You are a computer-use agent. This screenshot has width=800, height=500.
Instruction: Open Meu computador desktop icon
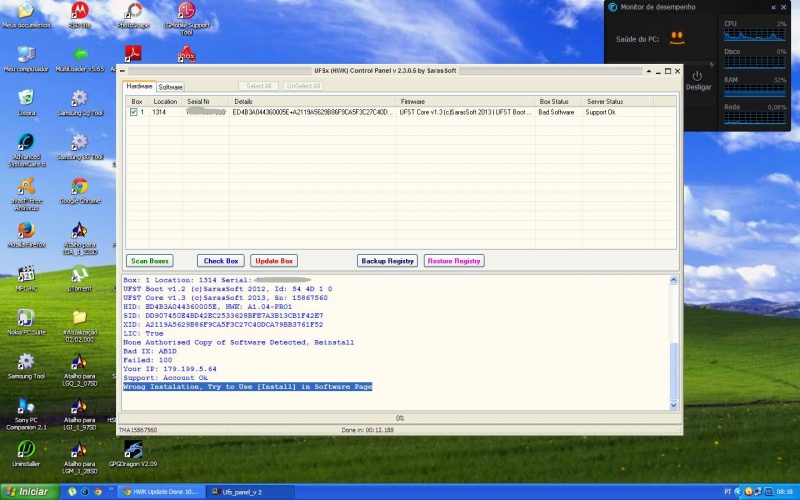point(26,59)
